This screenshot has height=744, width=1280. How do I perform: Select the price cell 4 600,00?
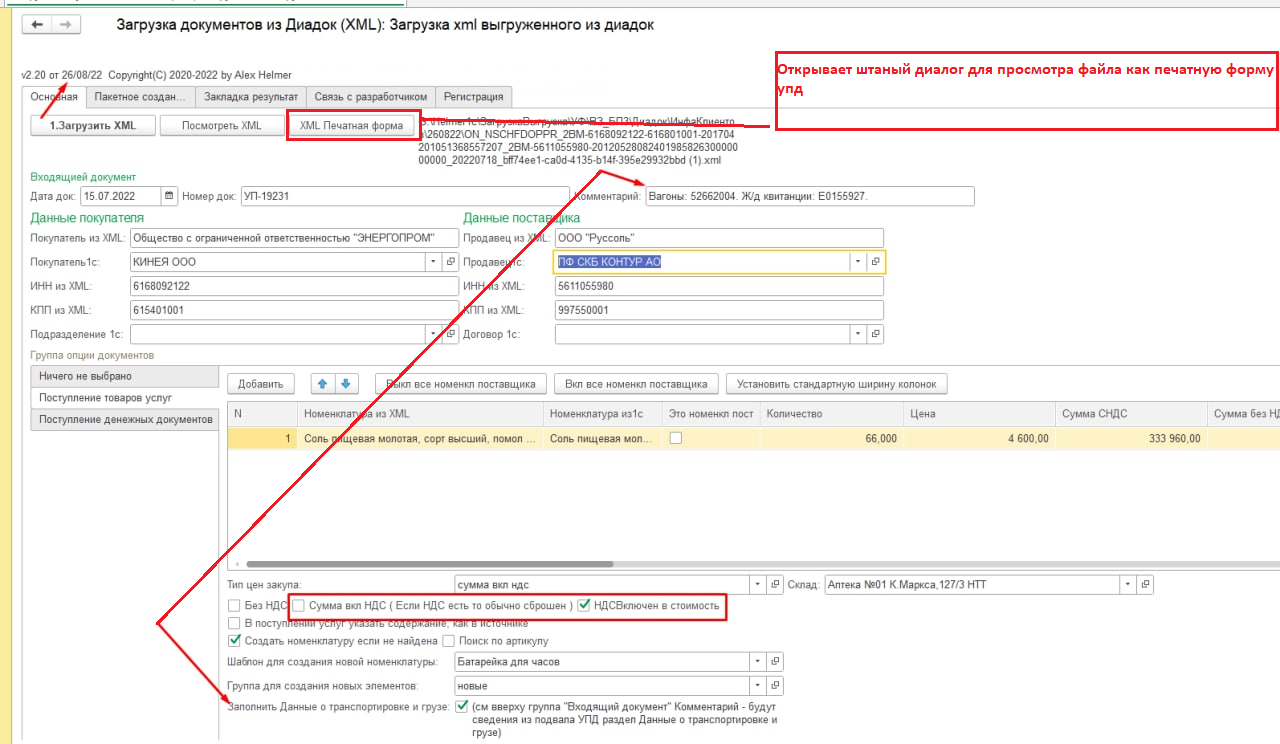point(981,438)
